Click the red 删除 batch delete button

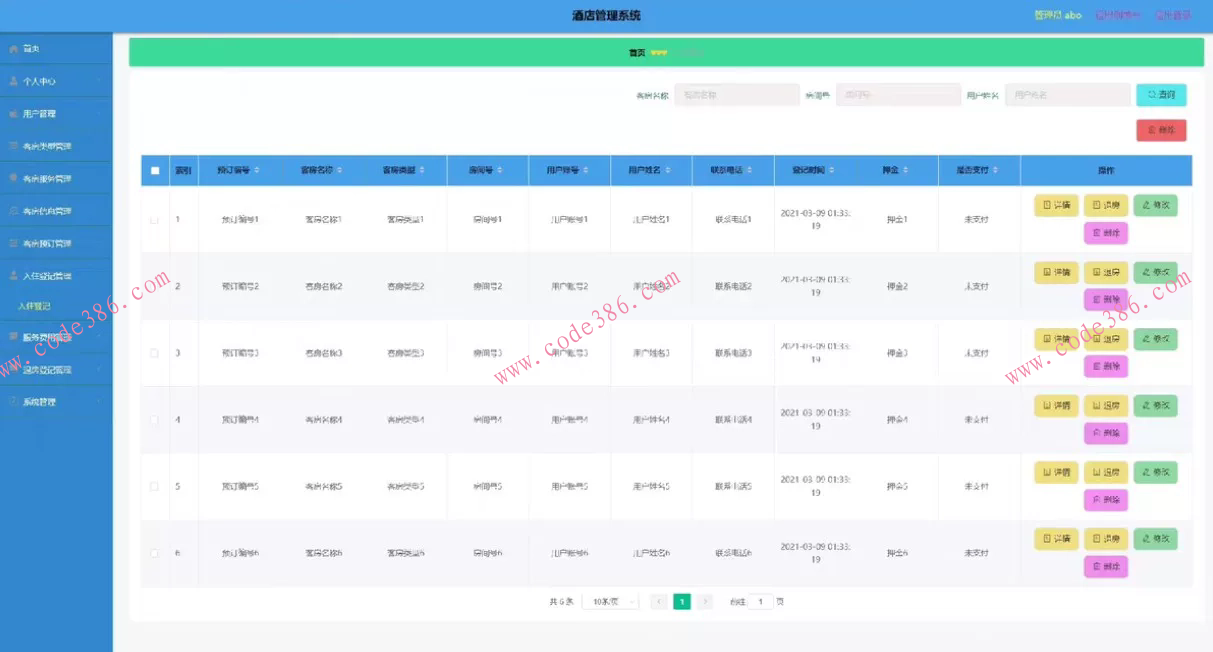point(1161,130)
